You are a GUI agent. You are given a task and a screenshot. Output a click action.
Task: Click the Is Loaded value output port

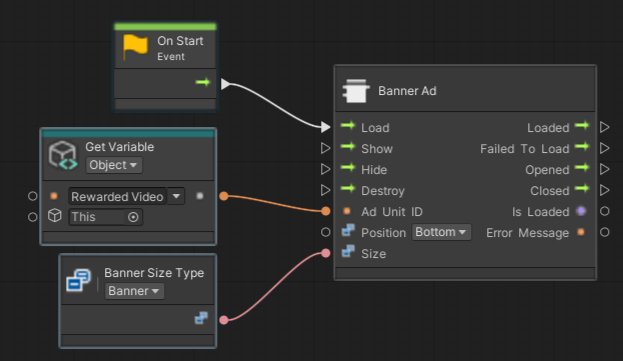click(604, 211)
